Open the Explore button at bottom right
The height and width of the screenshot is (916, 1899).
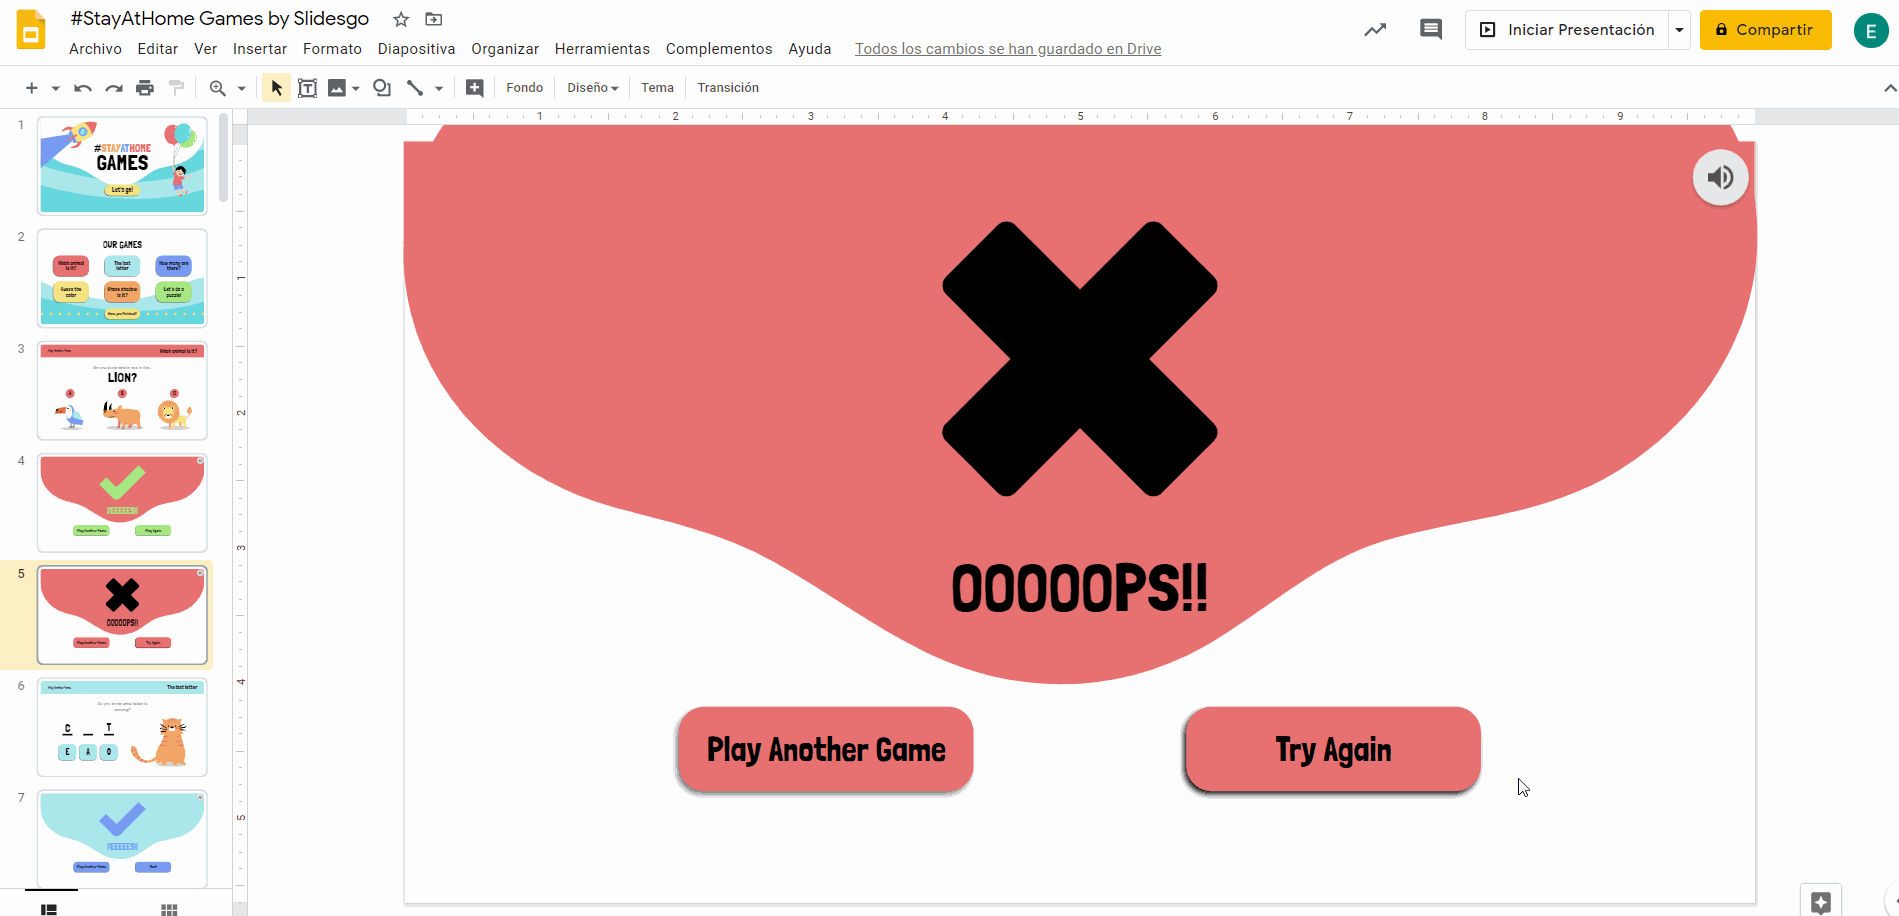pyautogui.click(x=1820, y=901)
